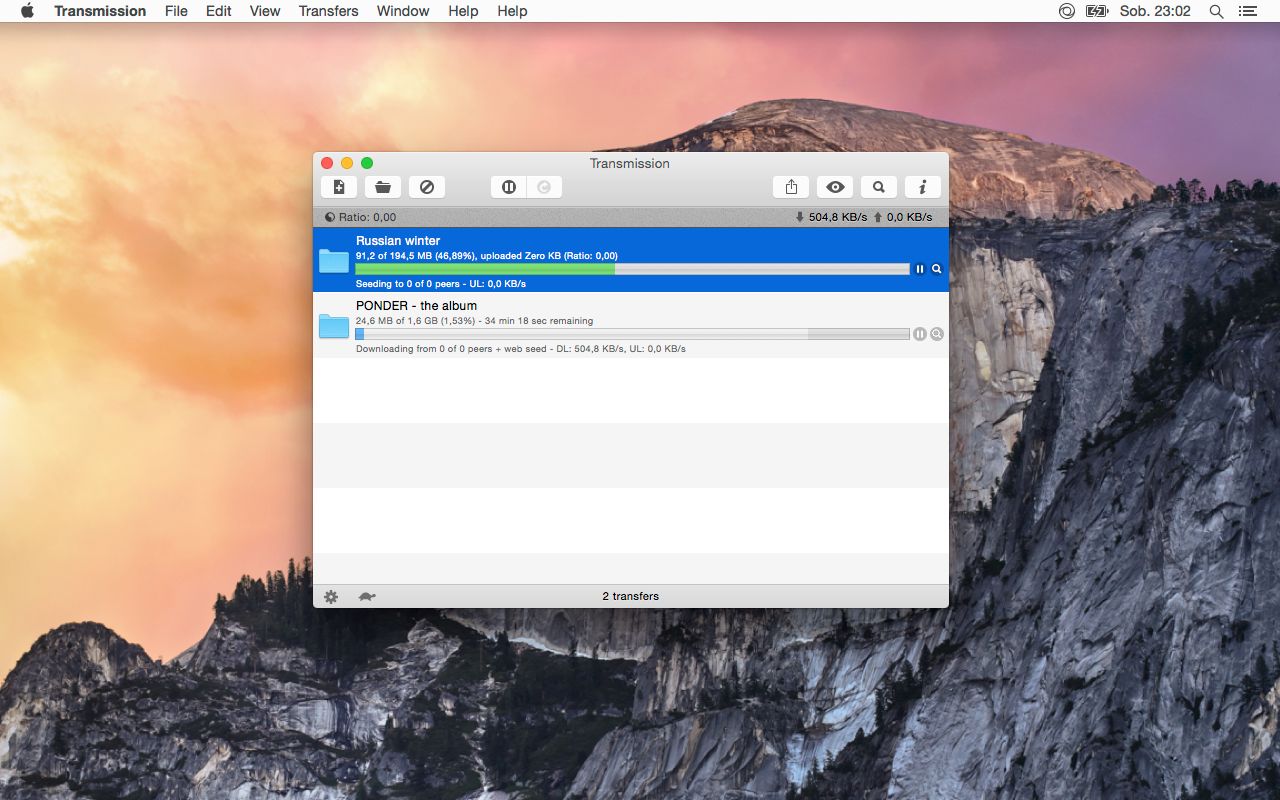This screenshot has height=800, width=1280.
Task: Toggle Quick Look eye button
Action: pyautogui.click(x=835, y=187)
